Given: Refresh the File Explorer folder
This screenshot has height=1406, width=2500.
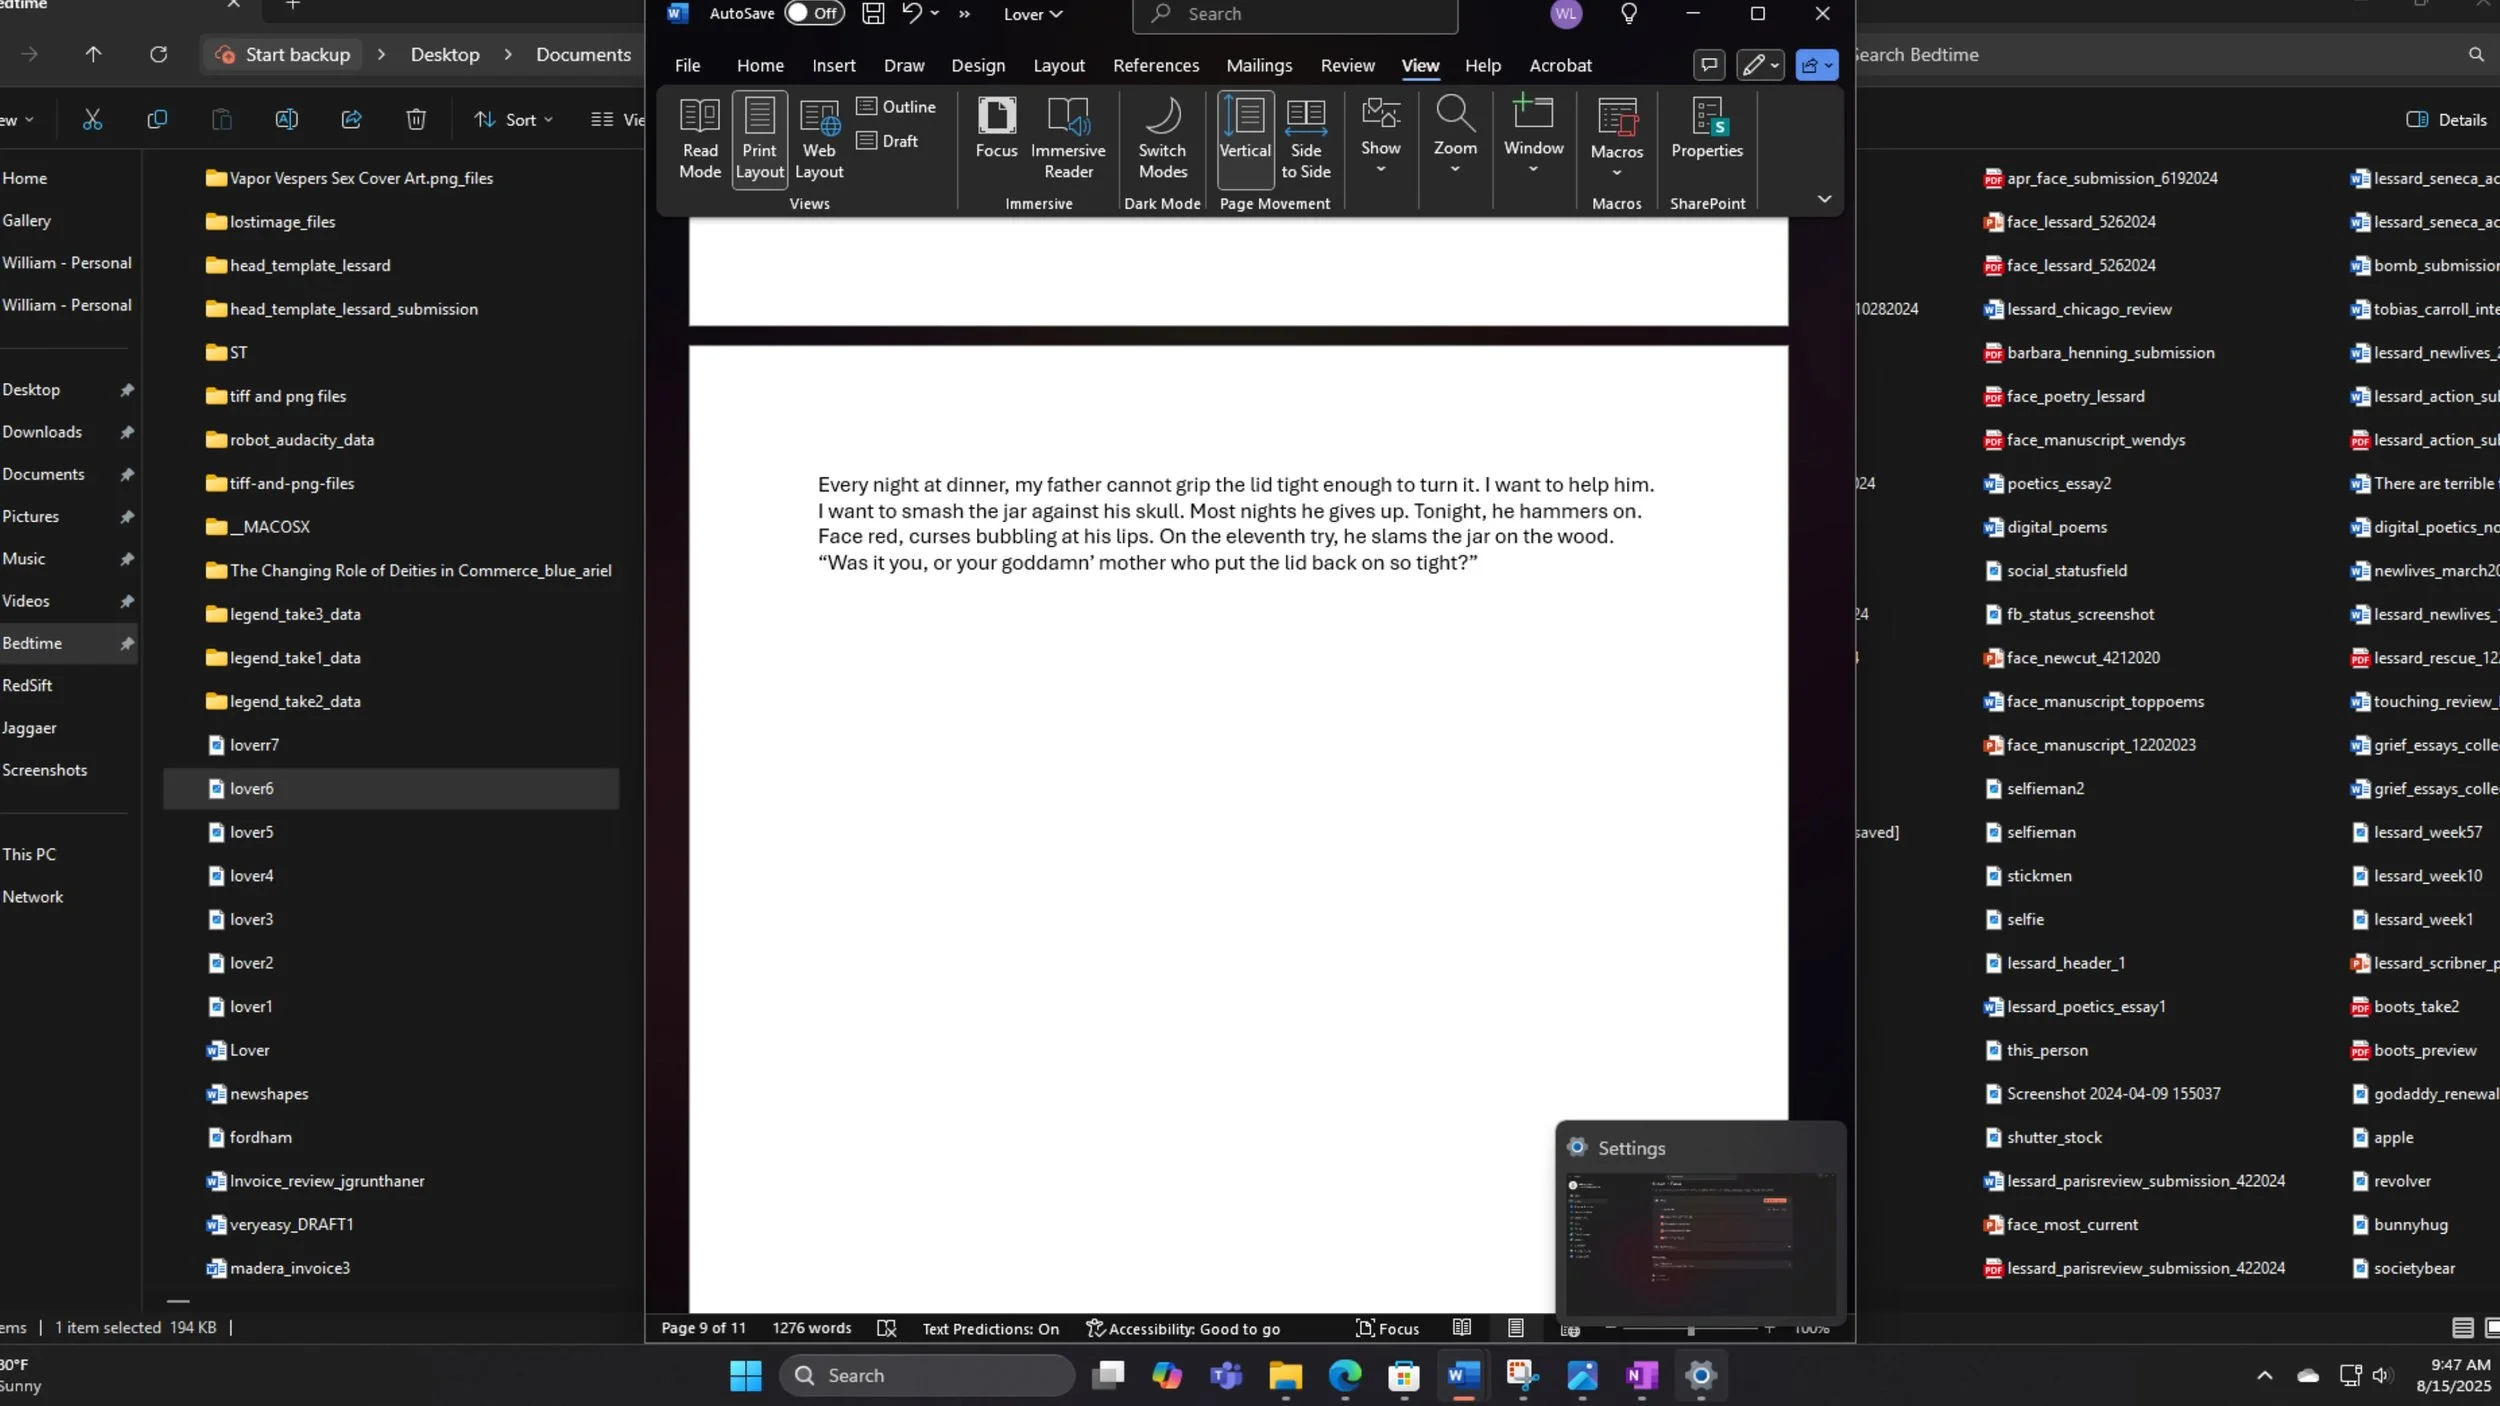Looking at the screenshot, I should [x=158, y=54].
